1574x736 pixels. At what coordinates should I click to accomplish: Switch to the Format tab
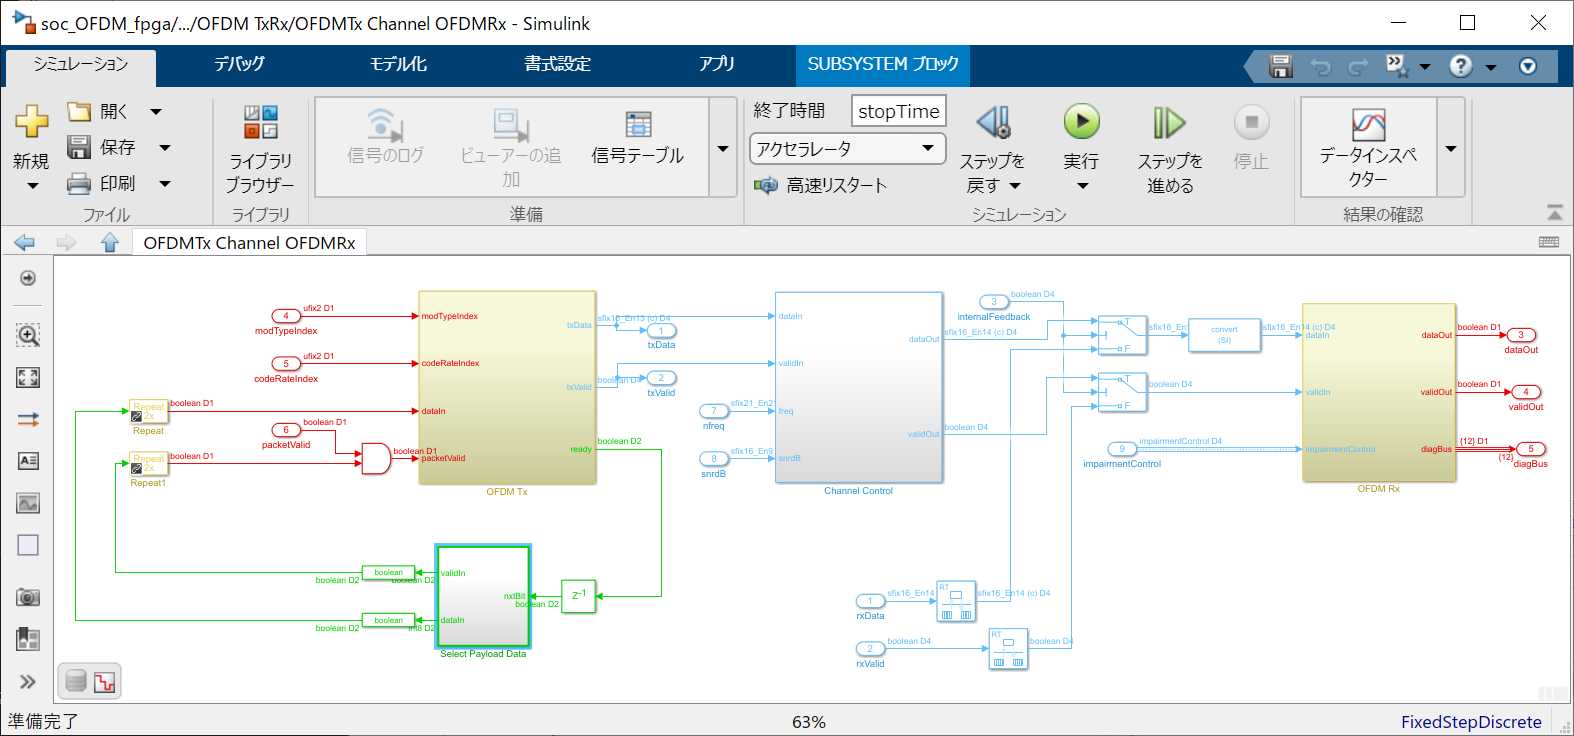(x=558, y=64)
